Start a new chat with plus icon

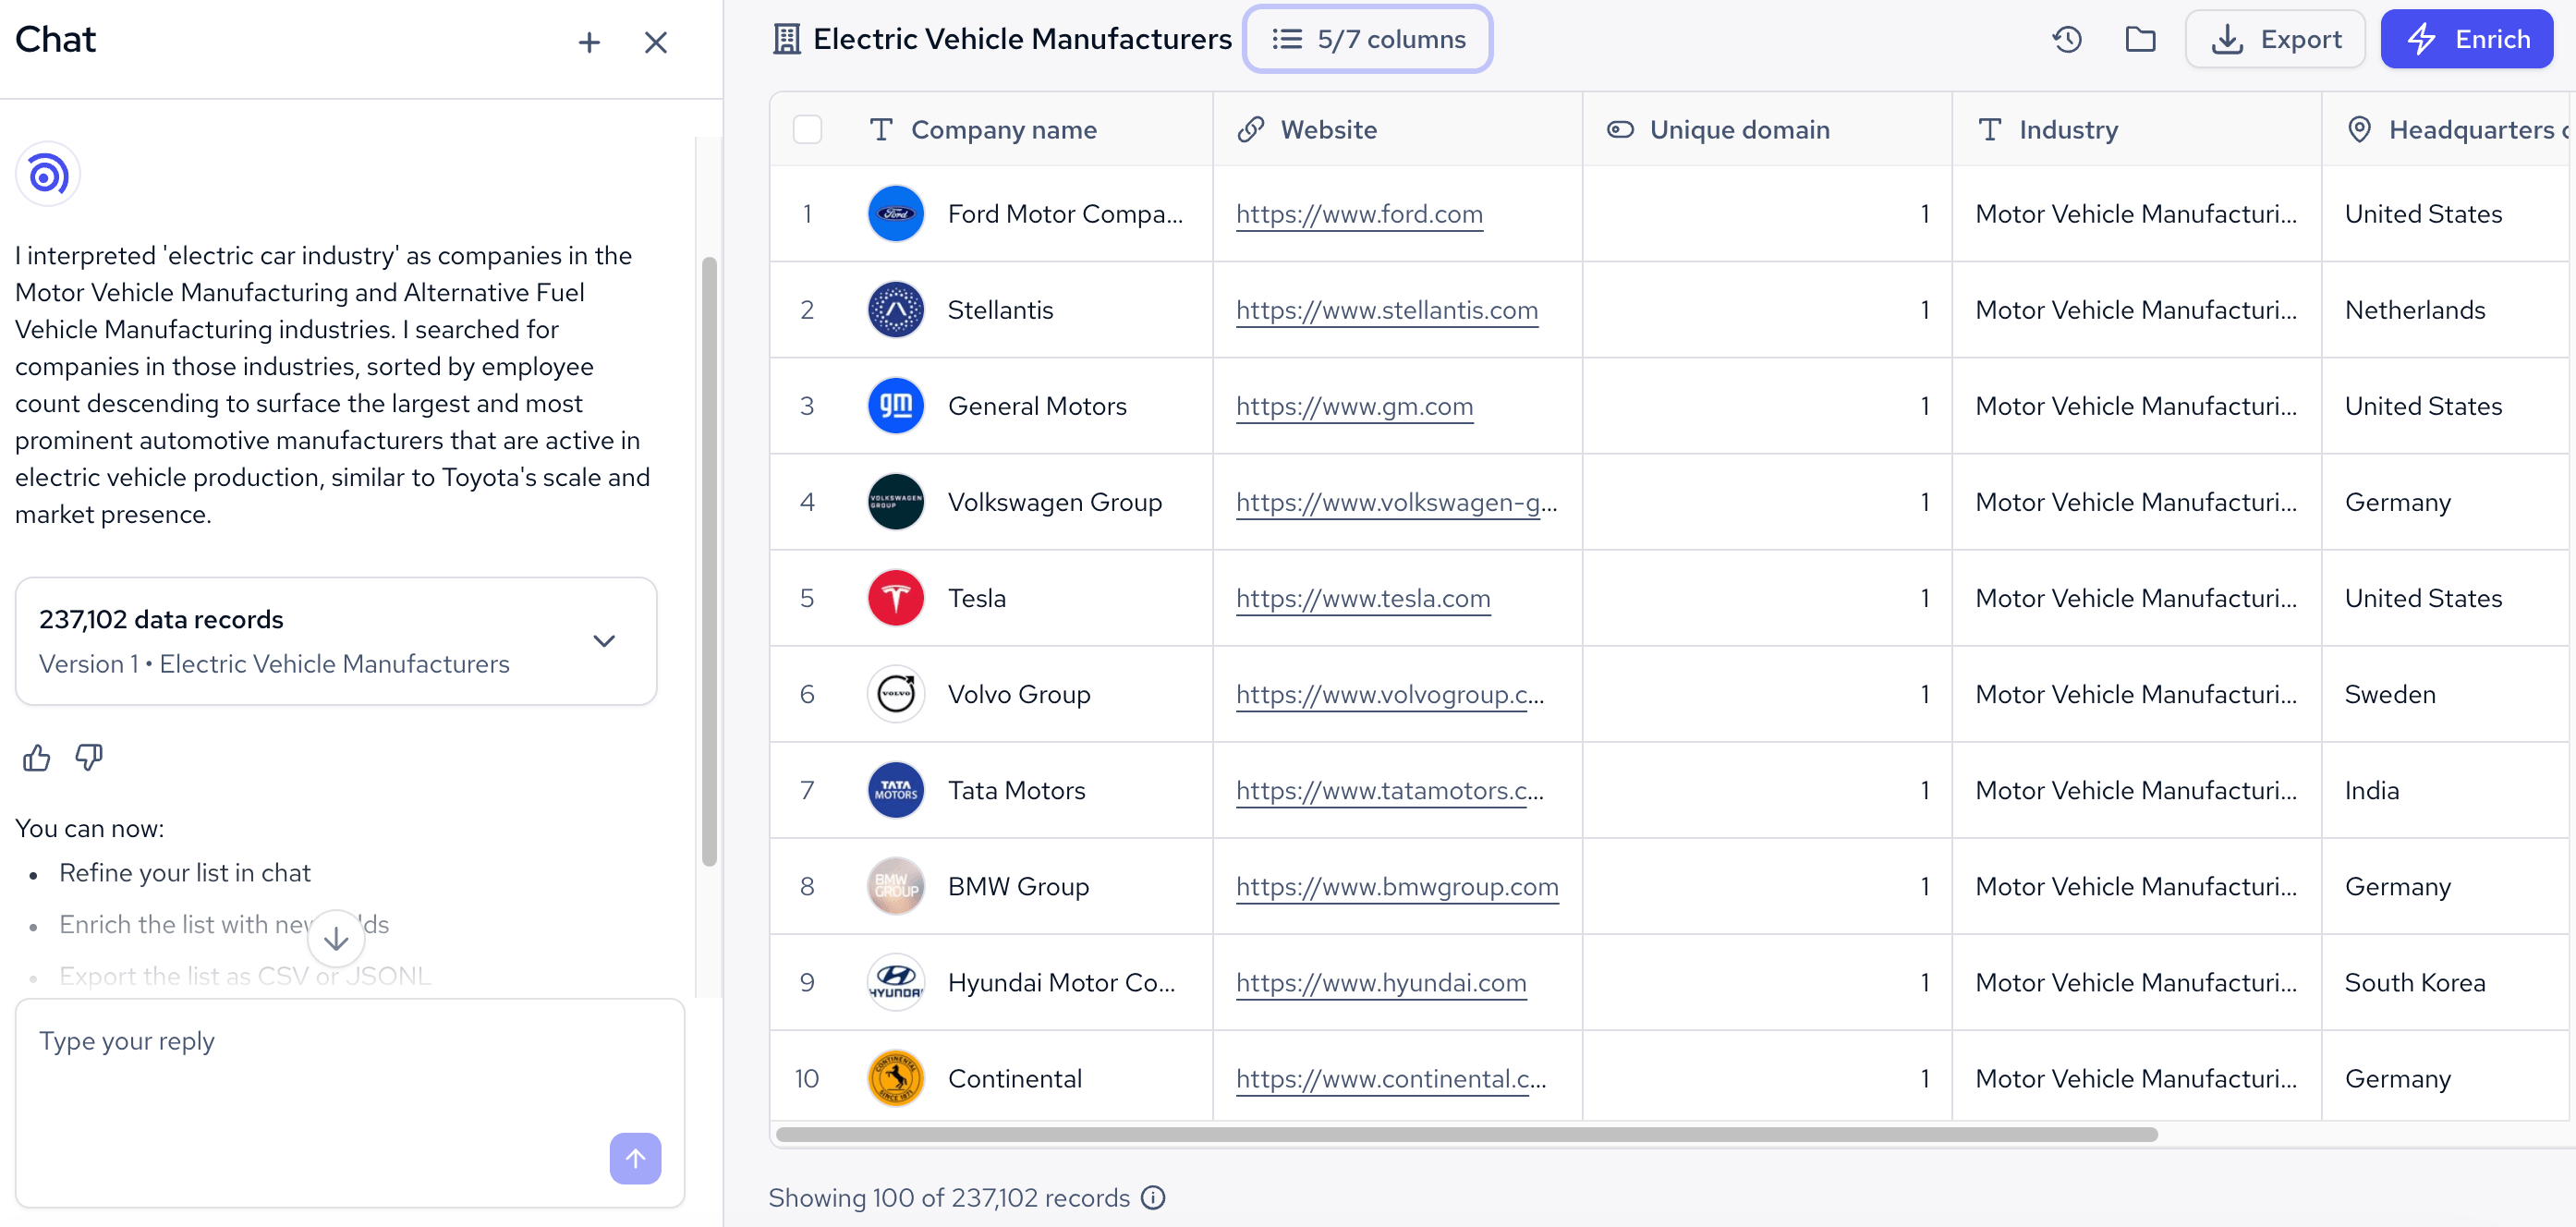point(589,42)
